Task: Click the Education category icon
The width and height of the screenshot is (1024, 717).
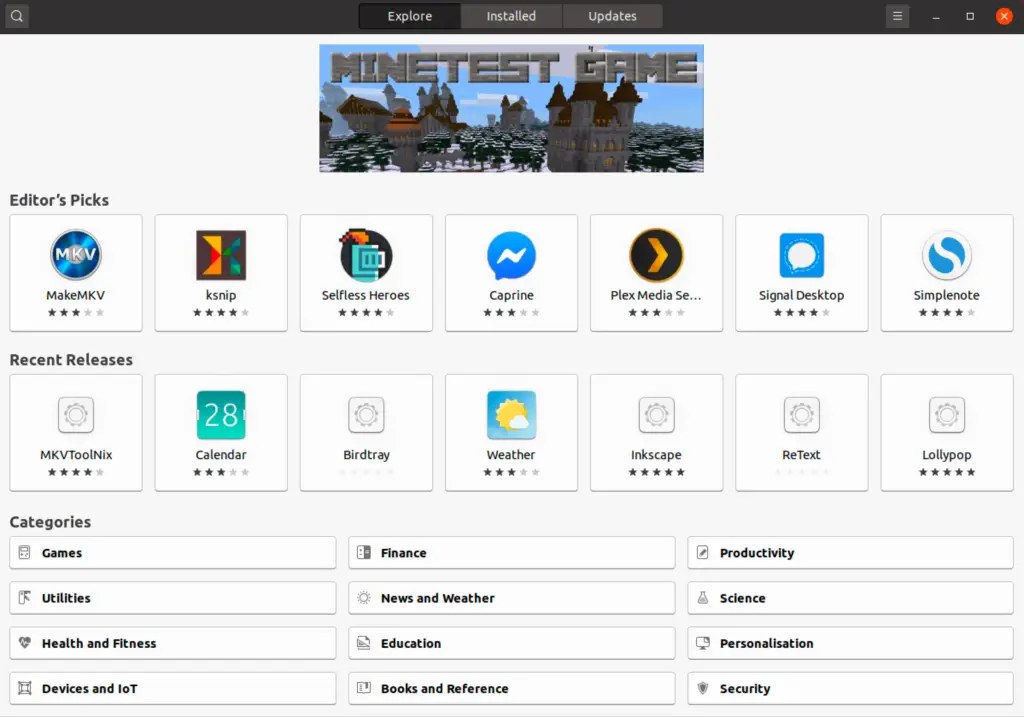Action: pyautogui.click(x=364, y=643)
